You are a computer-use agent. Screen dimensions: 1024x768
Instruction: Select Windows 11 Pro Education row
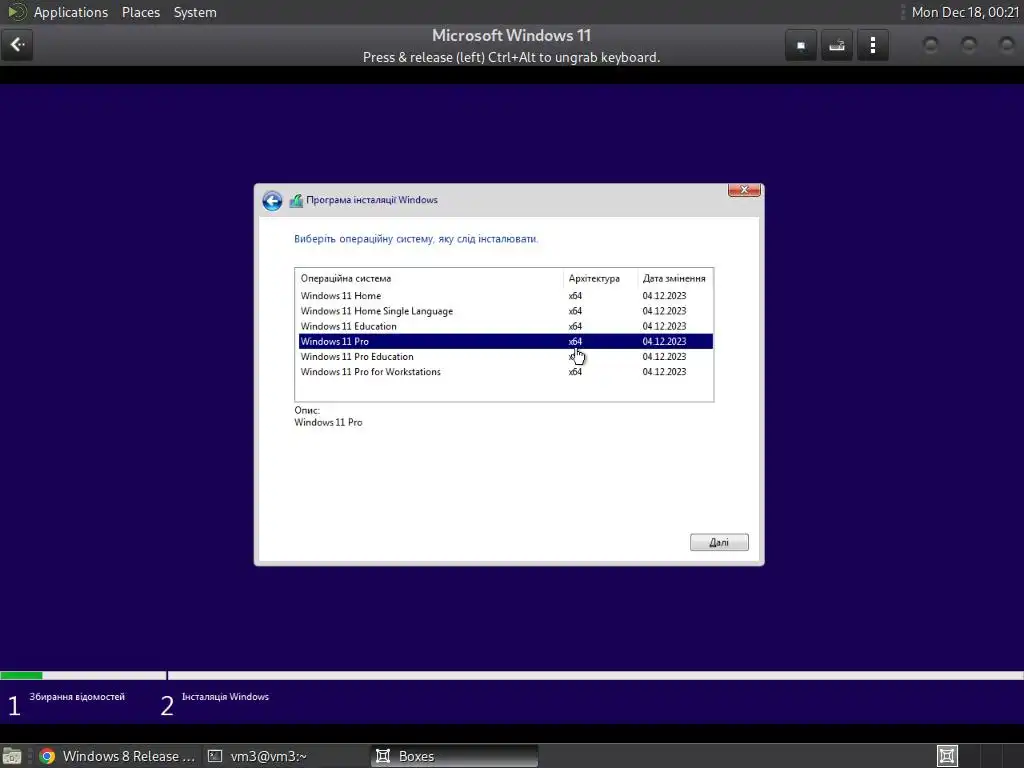pyautogui.click(x=505, y=357)
